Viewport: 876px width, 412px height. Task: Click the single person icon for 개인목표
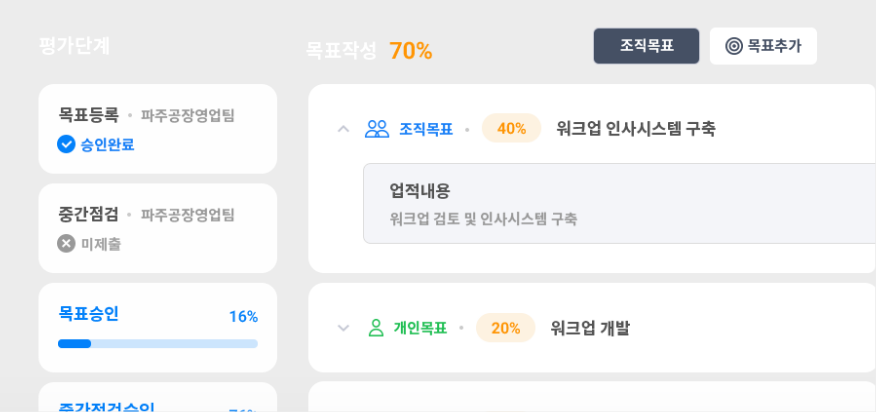coord(377,328)
